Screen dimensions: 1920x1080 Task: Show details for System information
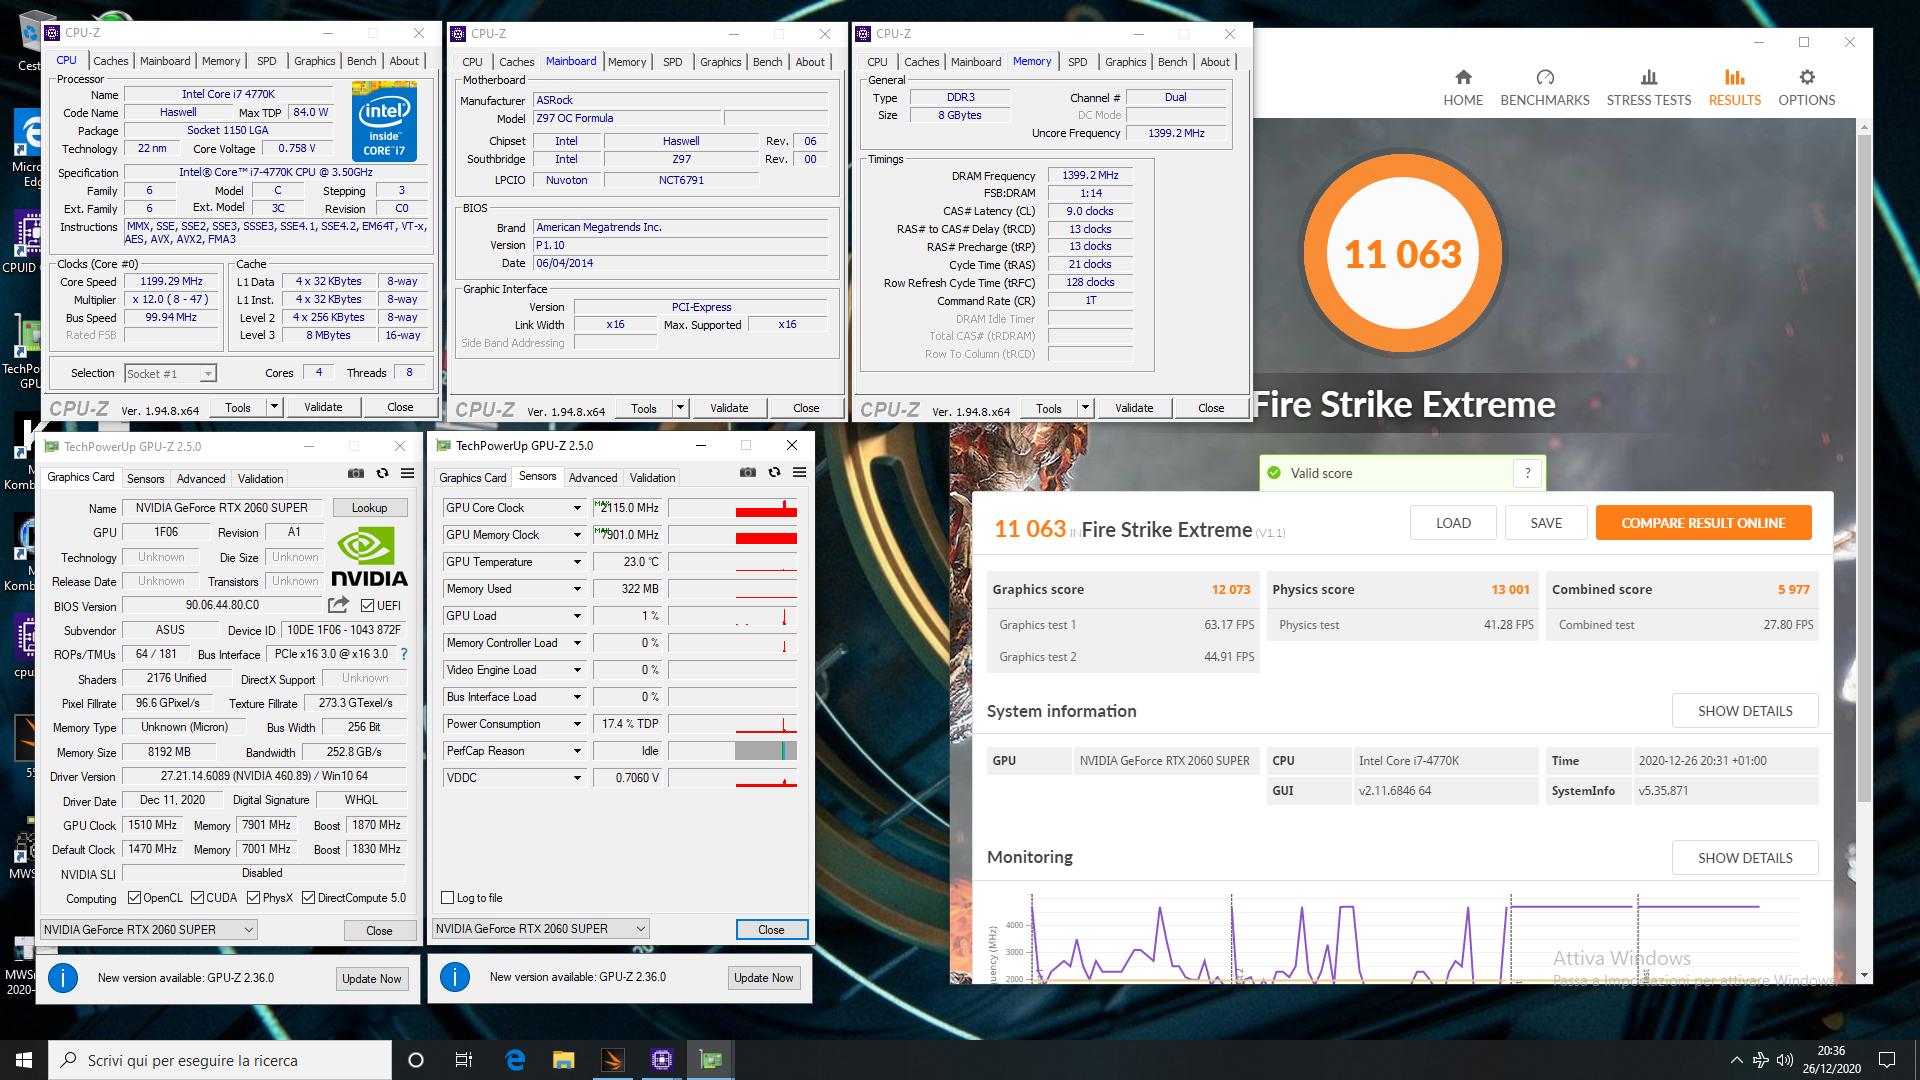1745,711
